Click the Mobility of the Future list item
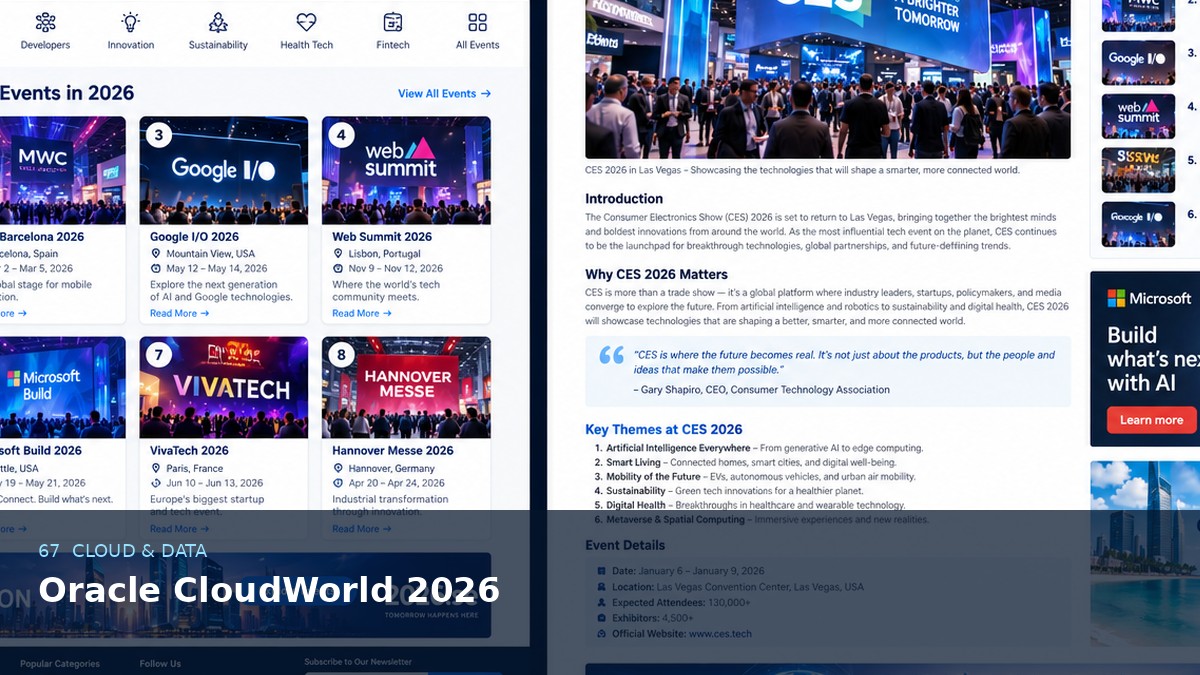 click(754, 477)
